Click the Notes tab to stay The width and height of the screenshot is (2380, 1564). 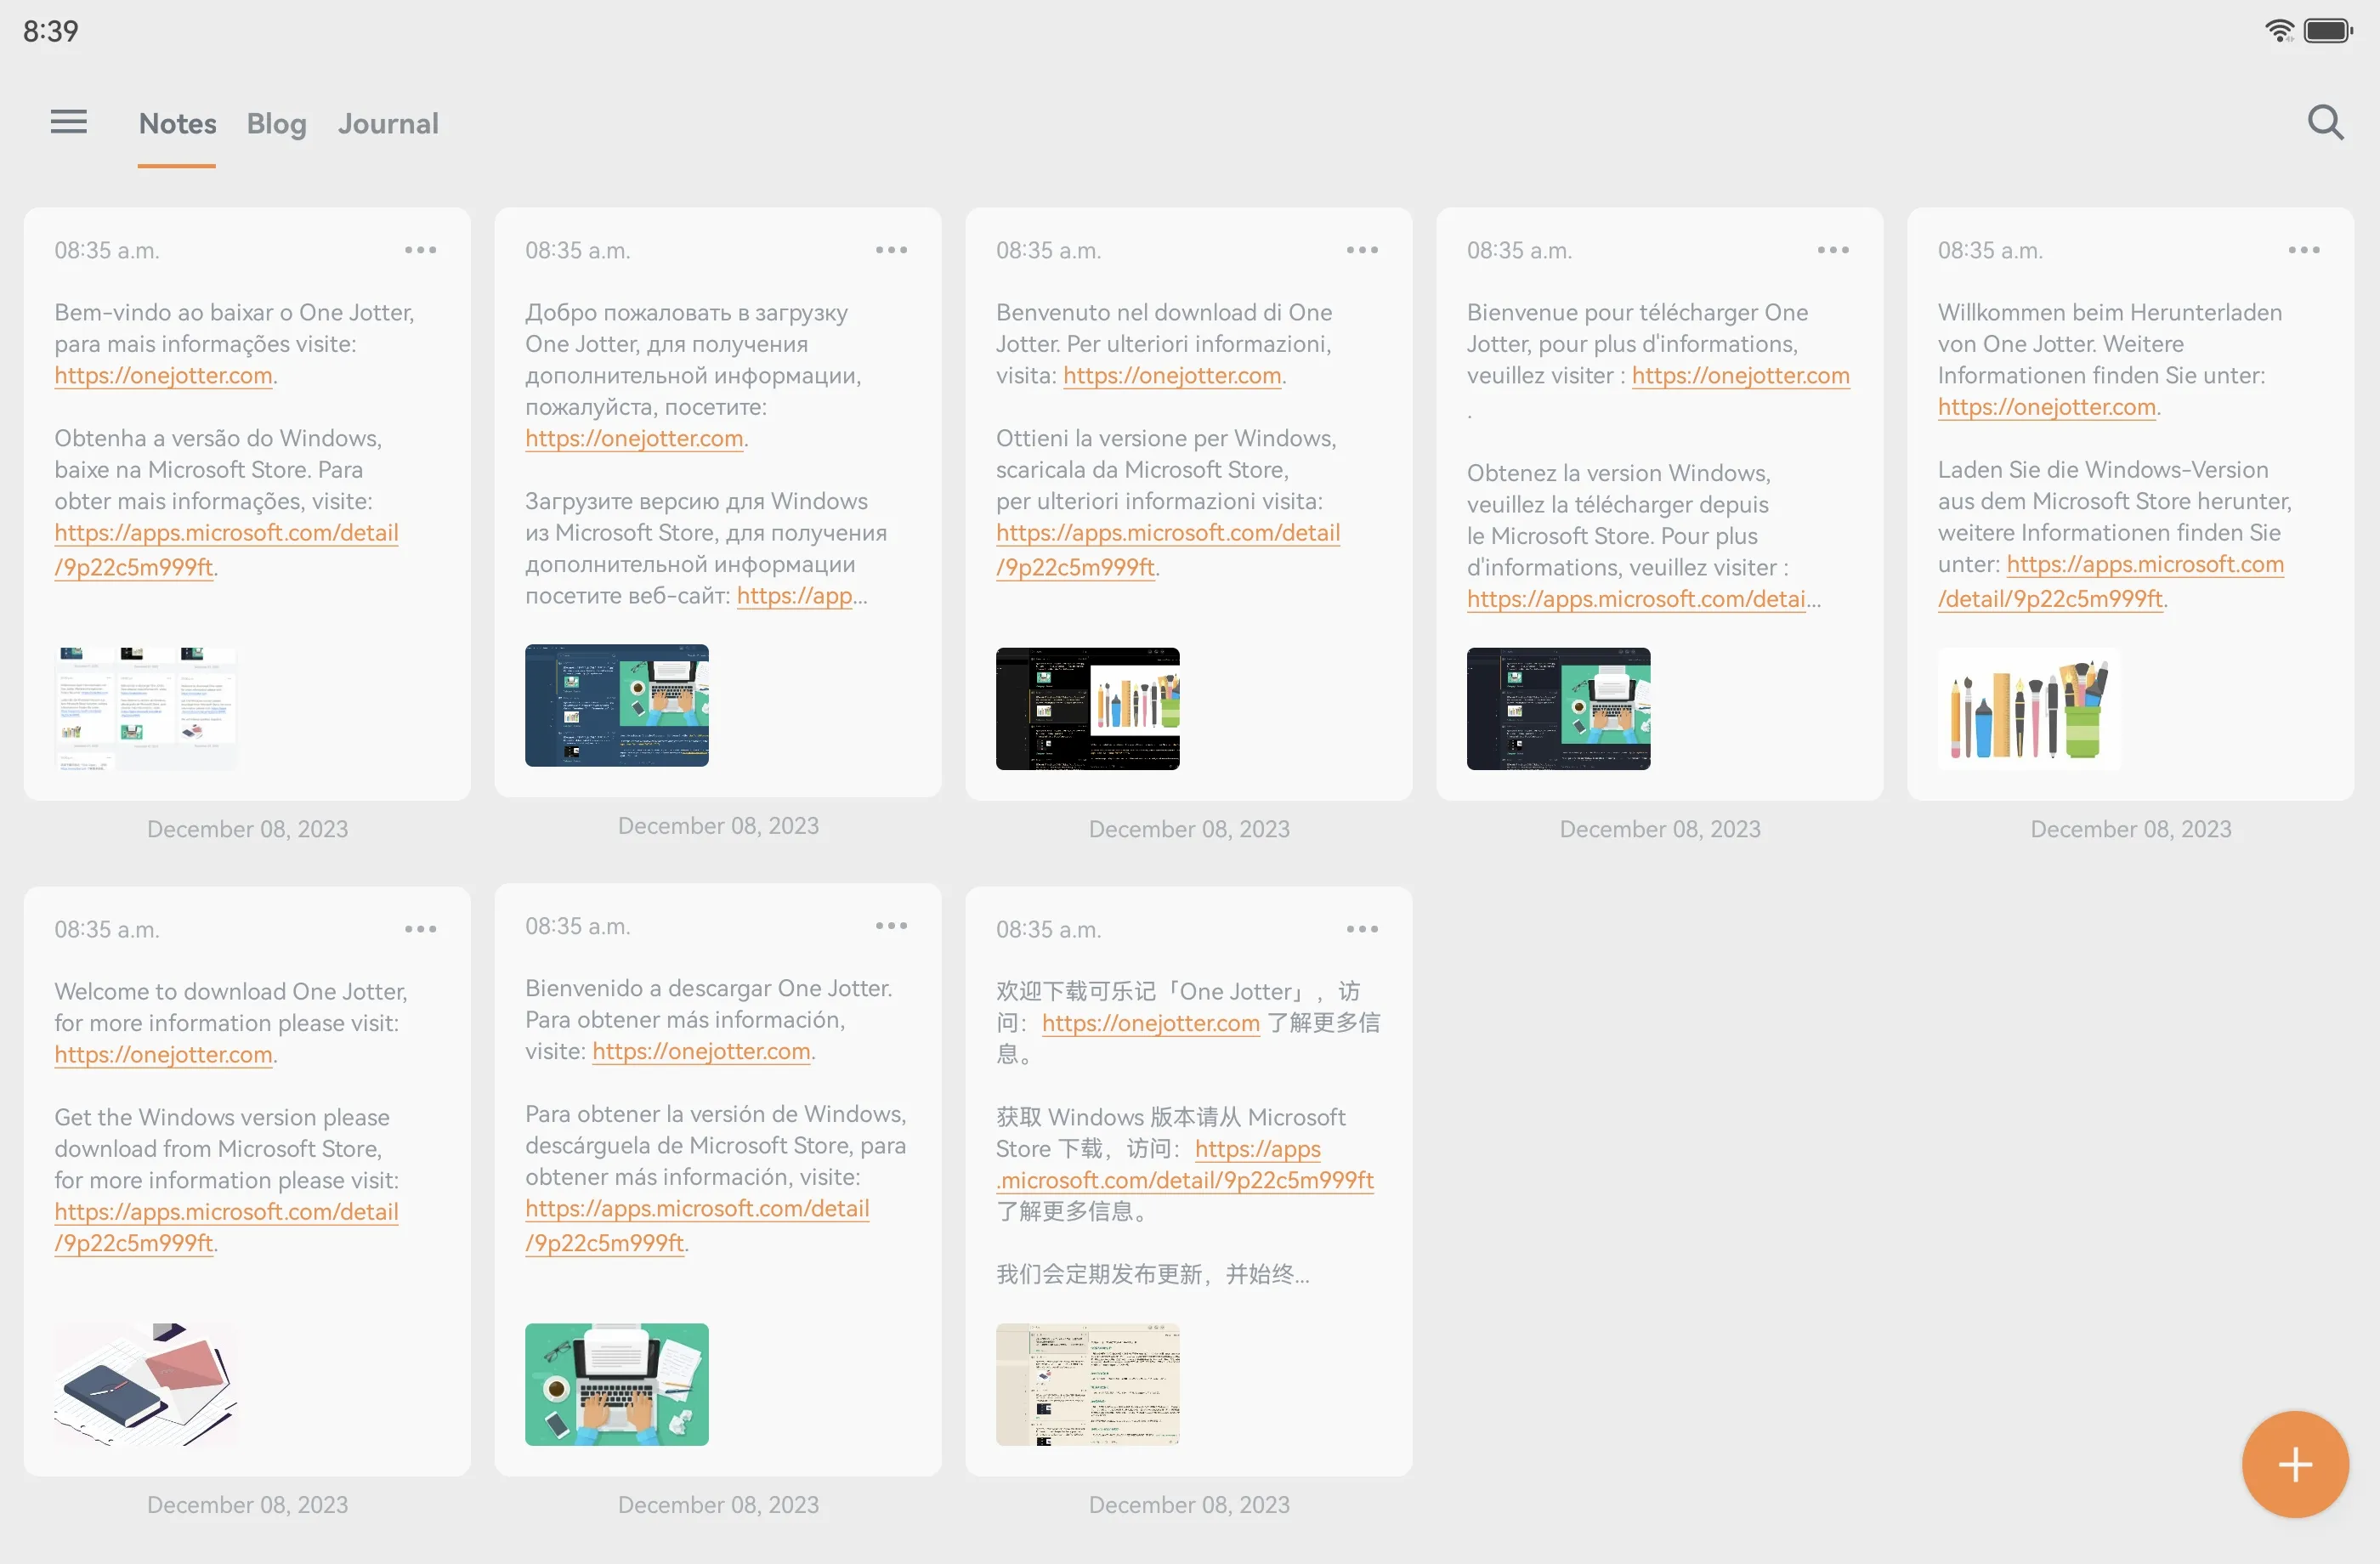coord(174,124)
